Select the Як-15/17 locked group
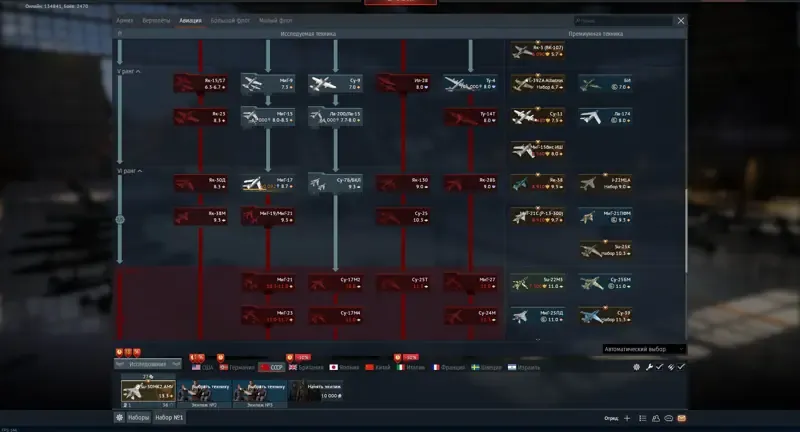The image size is (800, 432). tap(201, 84)
